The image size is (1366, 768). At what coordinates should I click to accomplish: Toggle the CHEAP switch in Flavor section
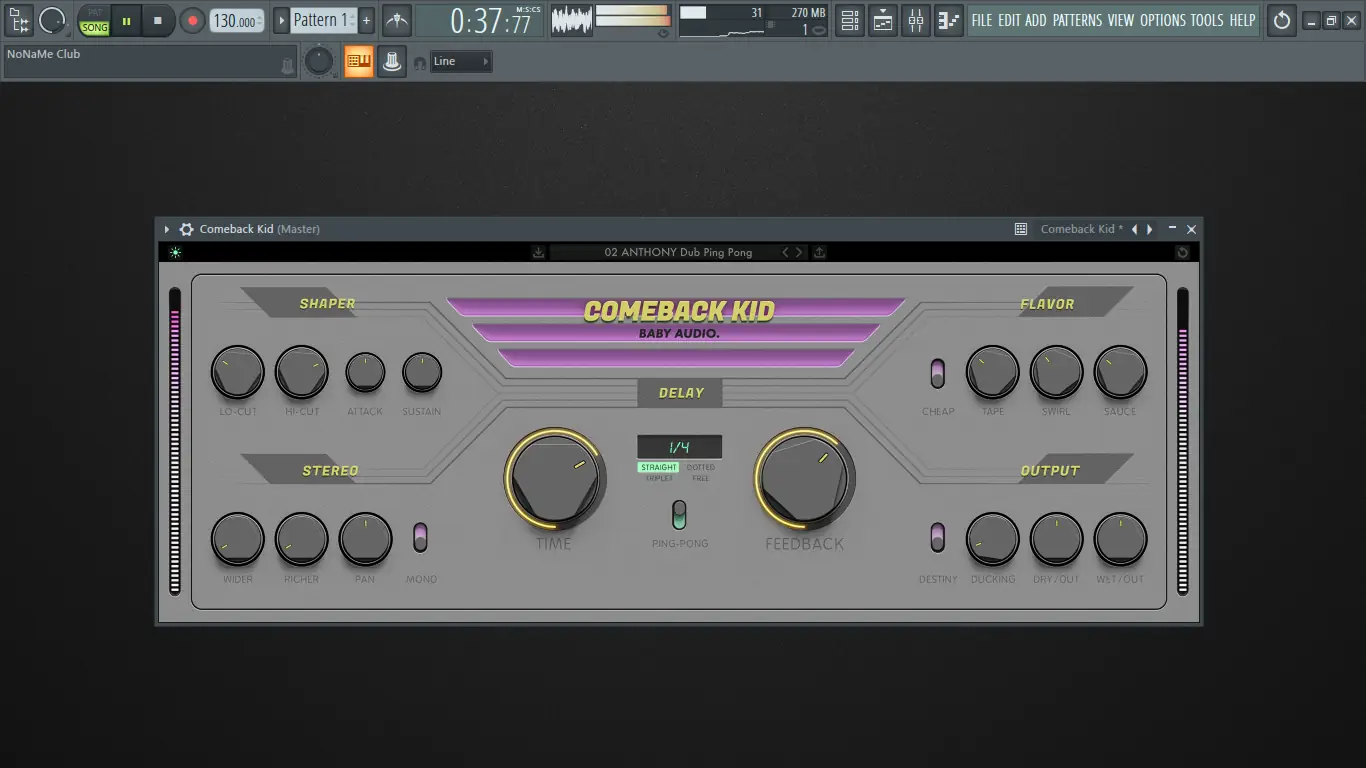[x=937, y=373]
